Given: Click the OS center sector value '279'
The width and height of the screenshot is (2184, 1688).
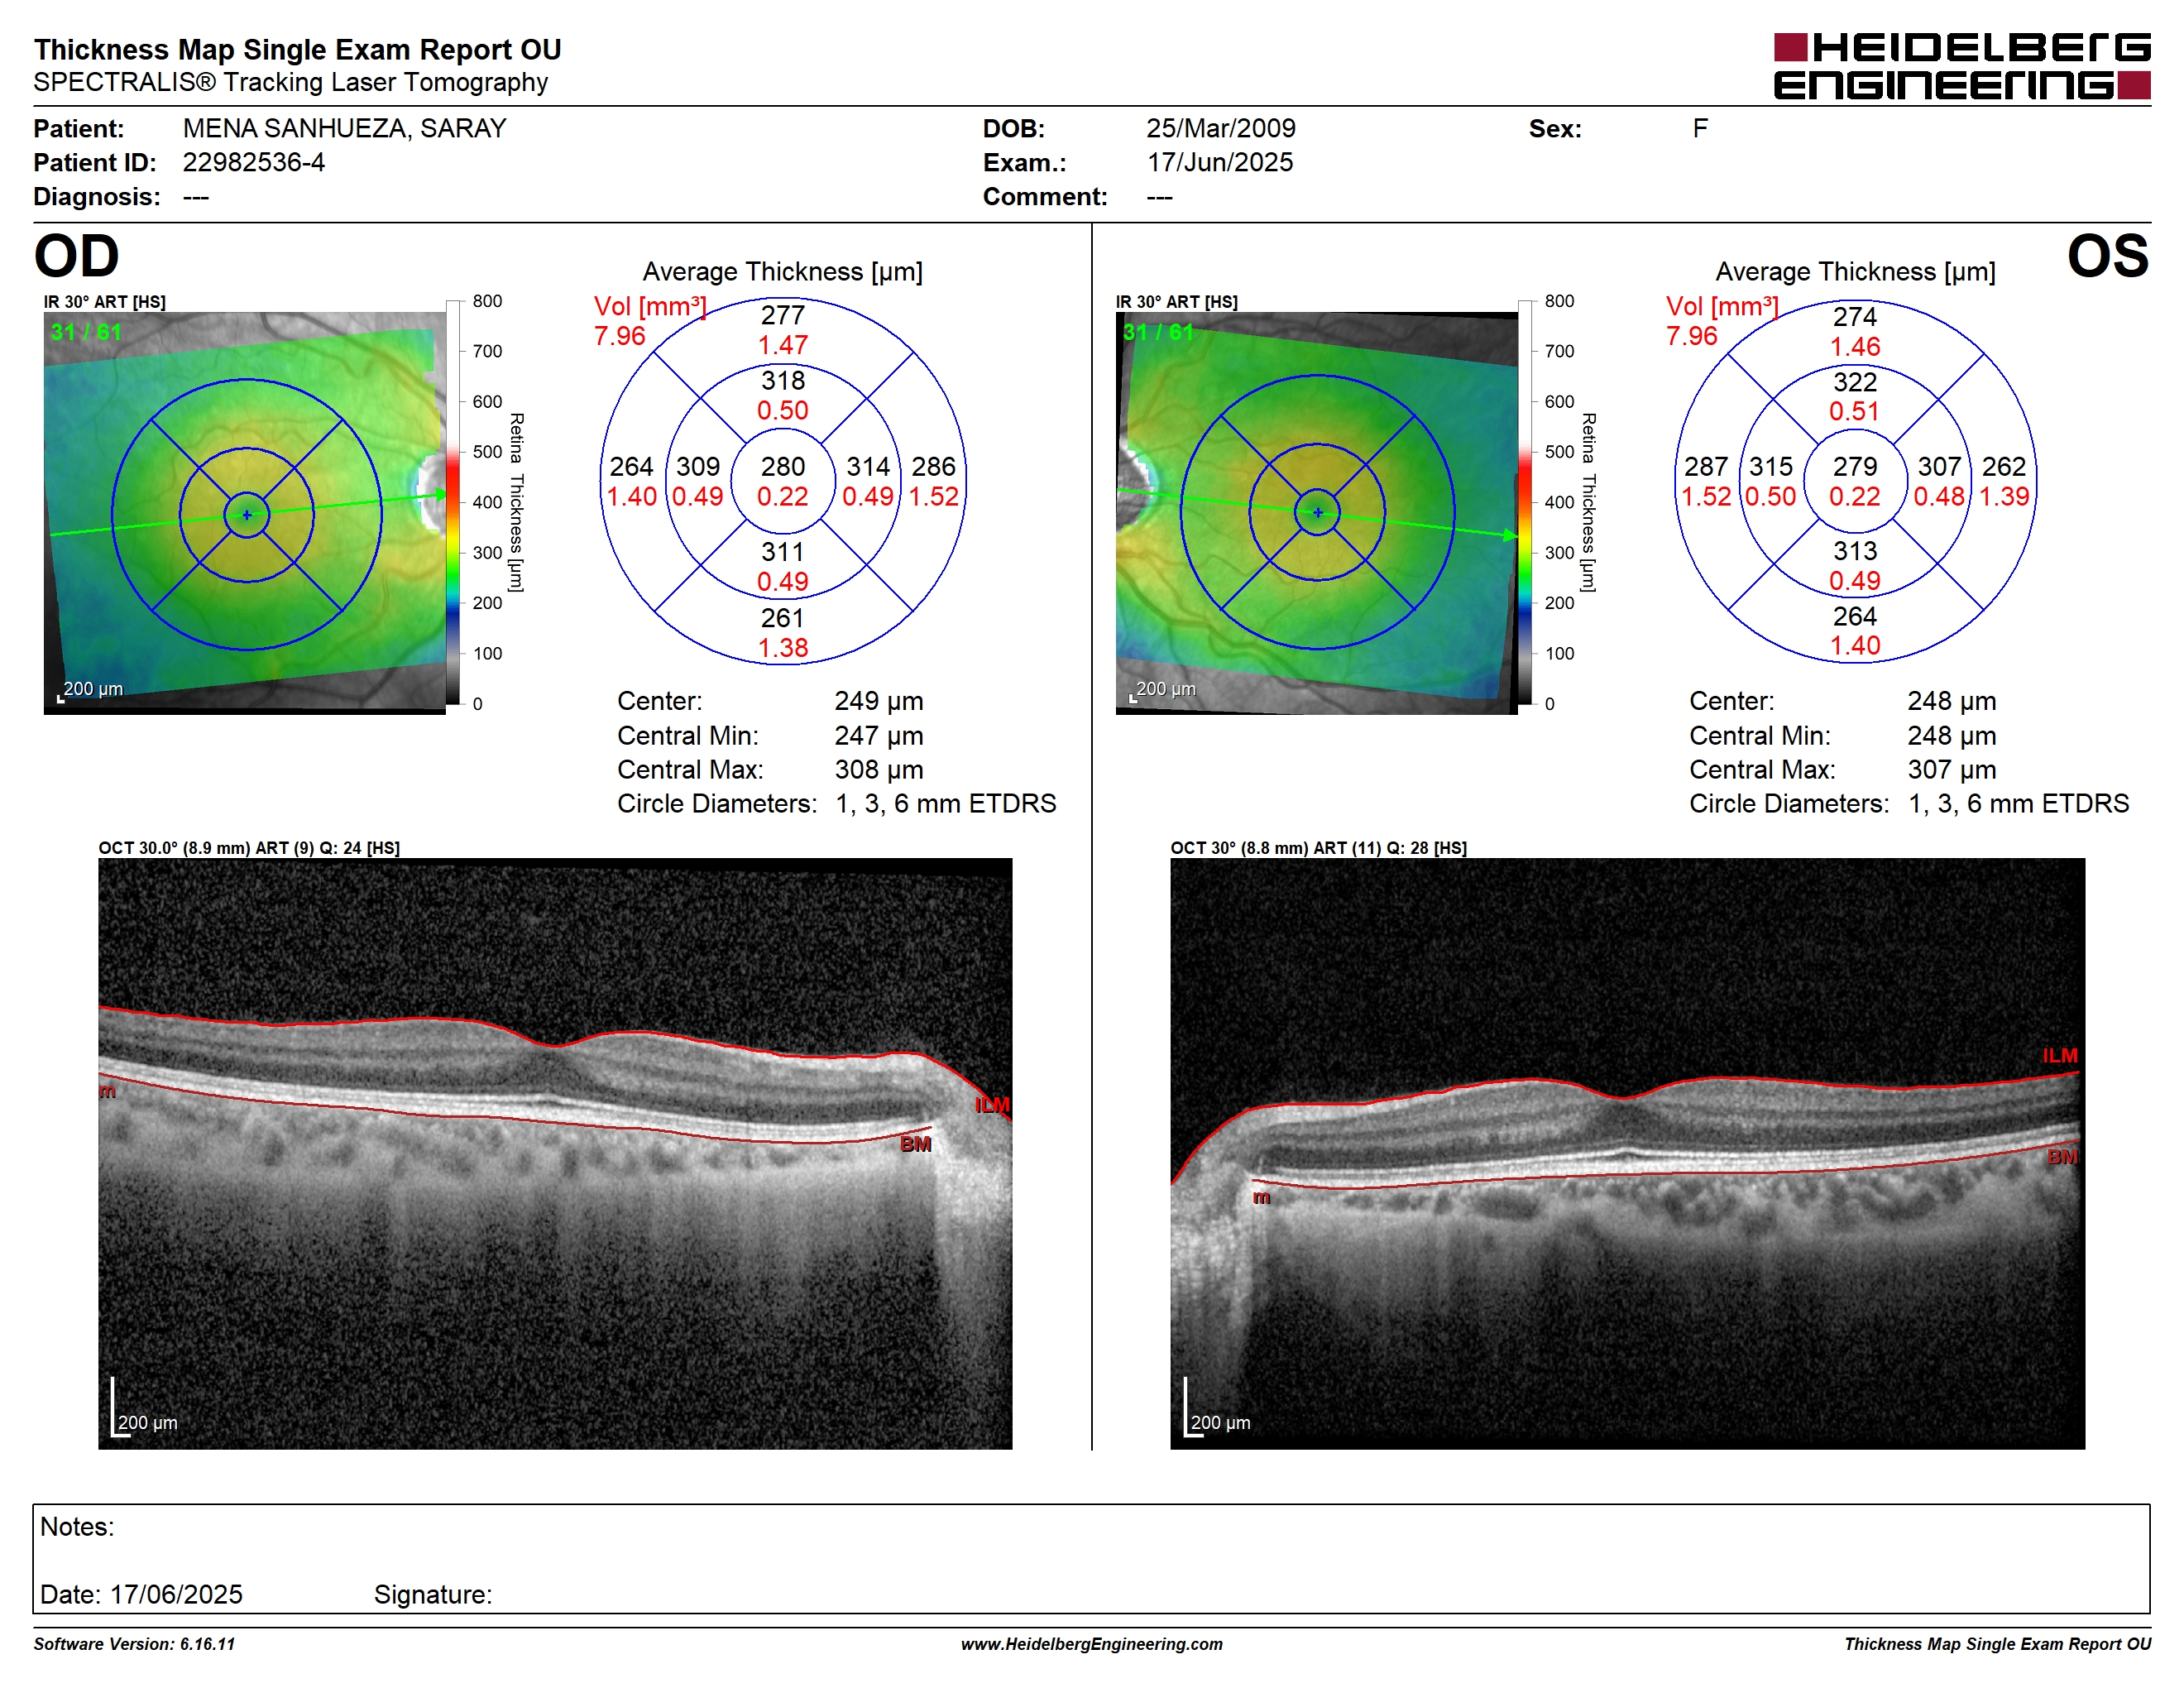Looking at the screenshot, I should pos(1854,467).
